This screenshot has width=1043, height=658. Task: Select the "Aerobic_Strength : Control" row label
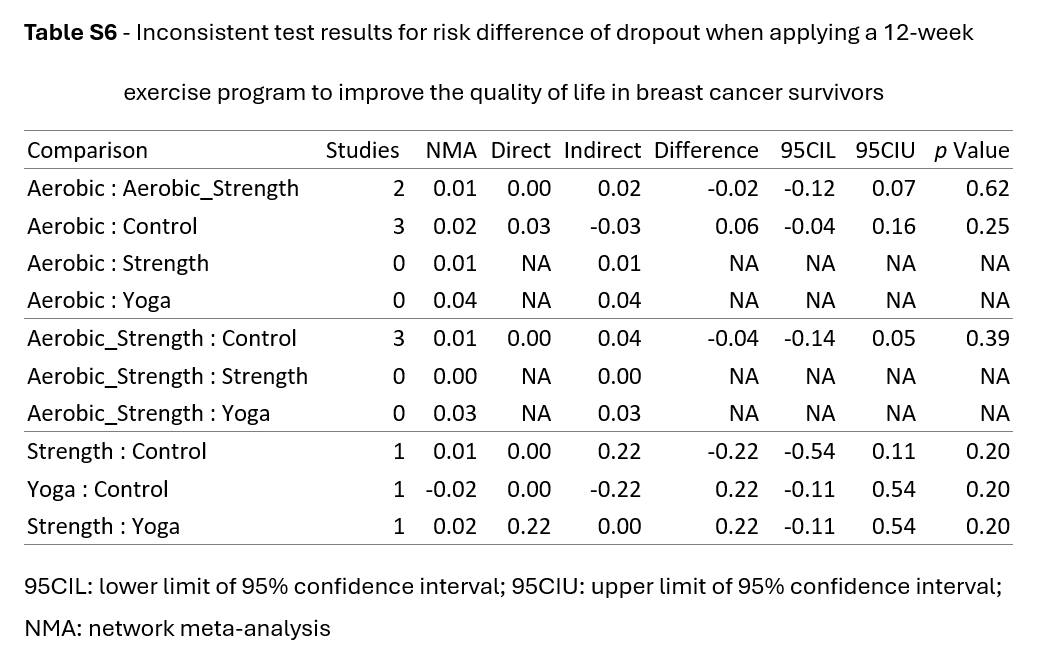(x=162, y=338)
